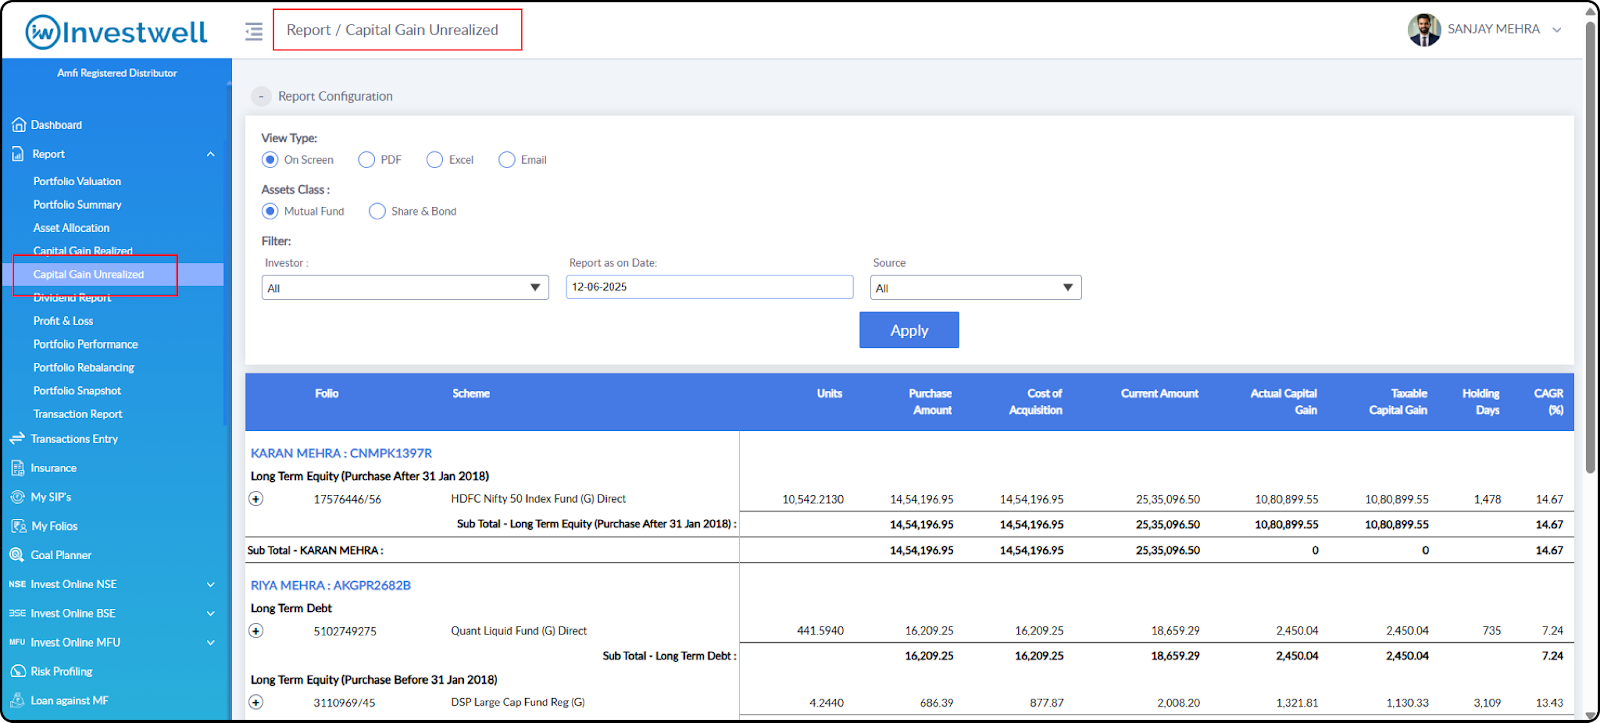Click folio number 17576446/56
This screenshot has width=1600, height=723.
347,499
